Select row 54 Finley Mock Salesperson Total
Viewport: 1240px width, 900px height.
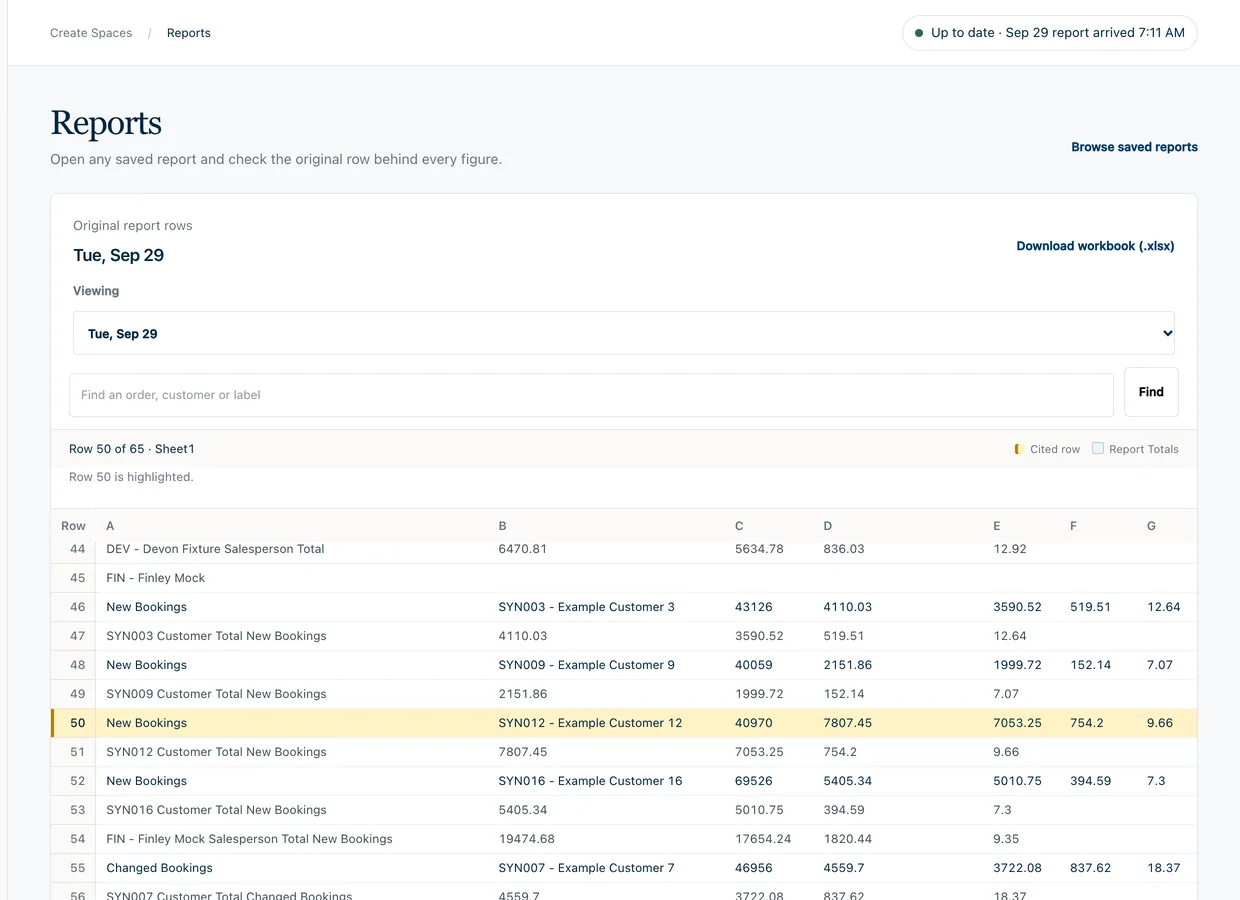pyautogui.click(x=624, y=839)
